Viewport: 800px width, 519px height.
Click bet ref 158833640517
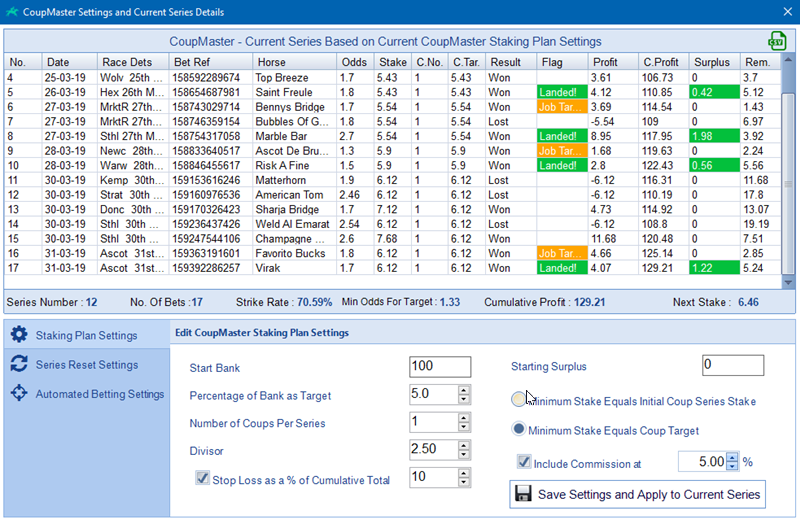click(x=210, y=151)
